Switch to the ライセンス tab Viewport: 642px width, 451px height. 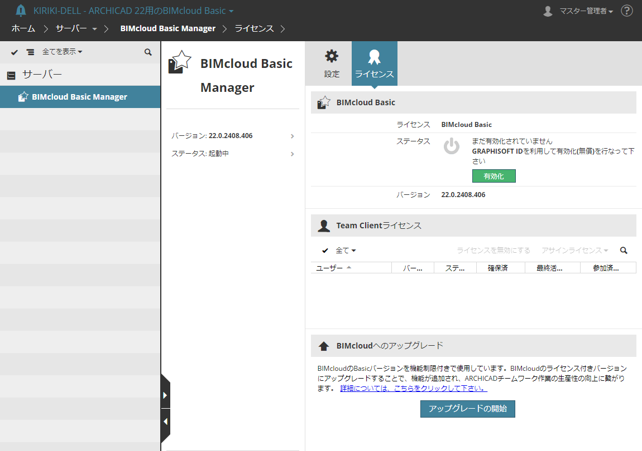pos(374,63)
